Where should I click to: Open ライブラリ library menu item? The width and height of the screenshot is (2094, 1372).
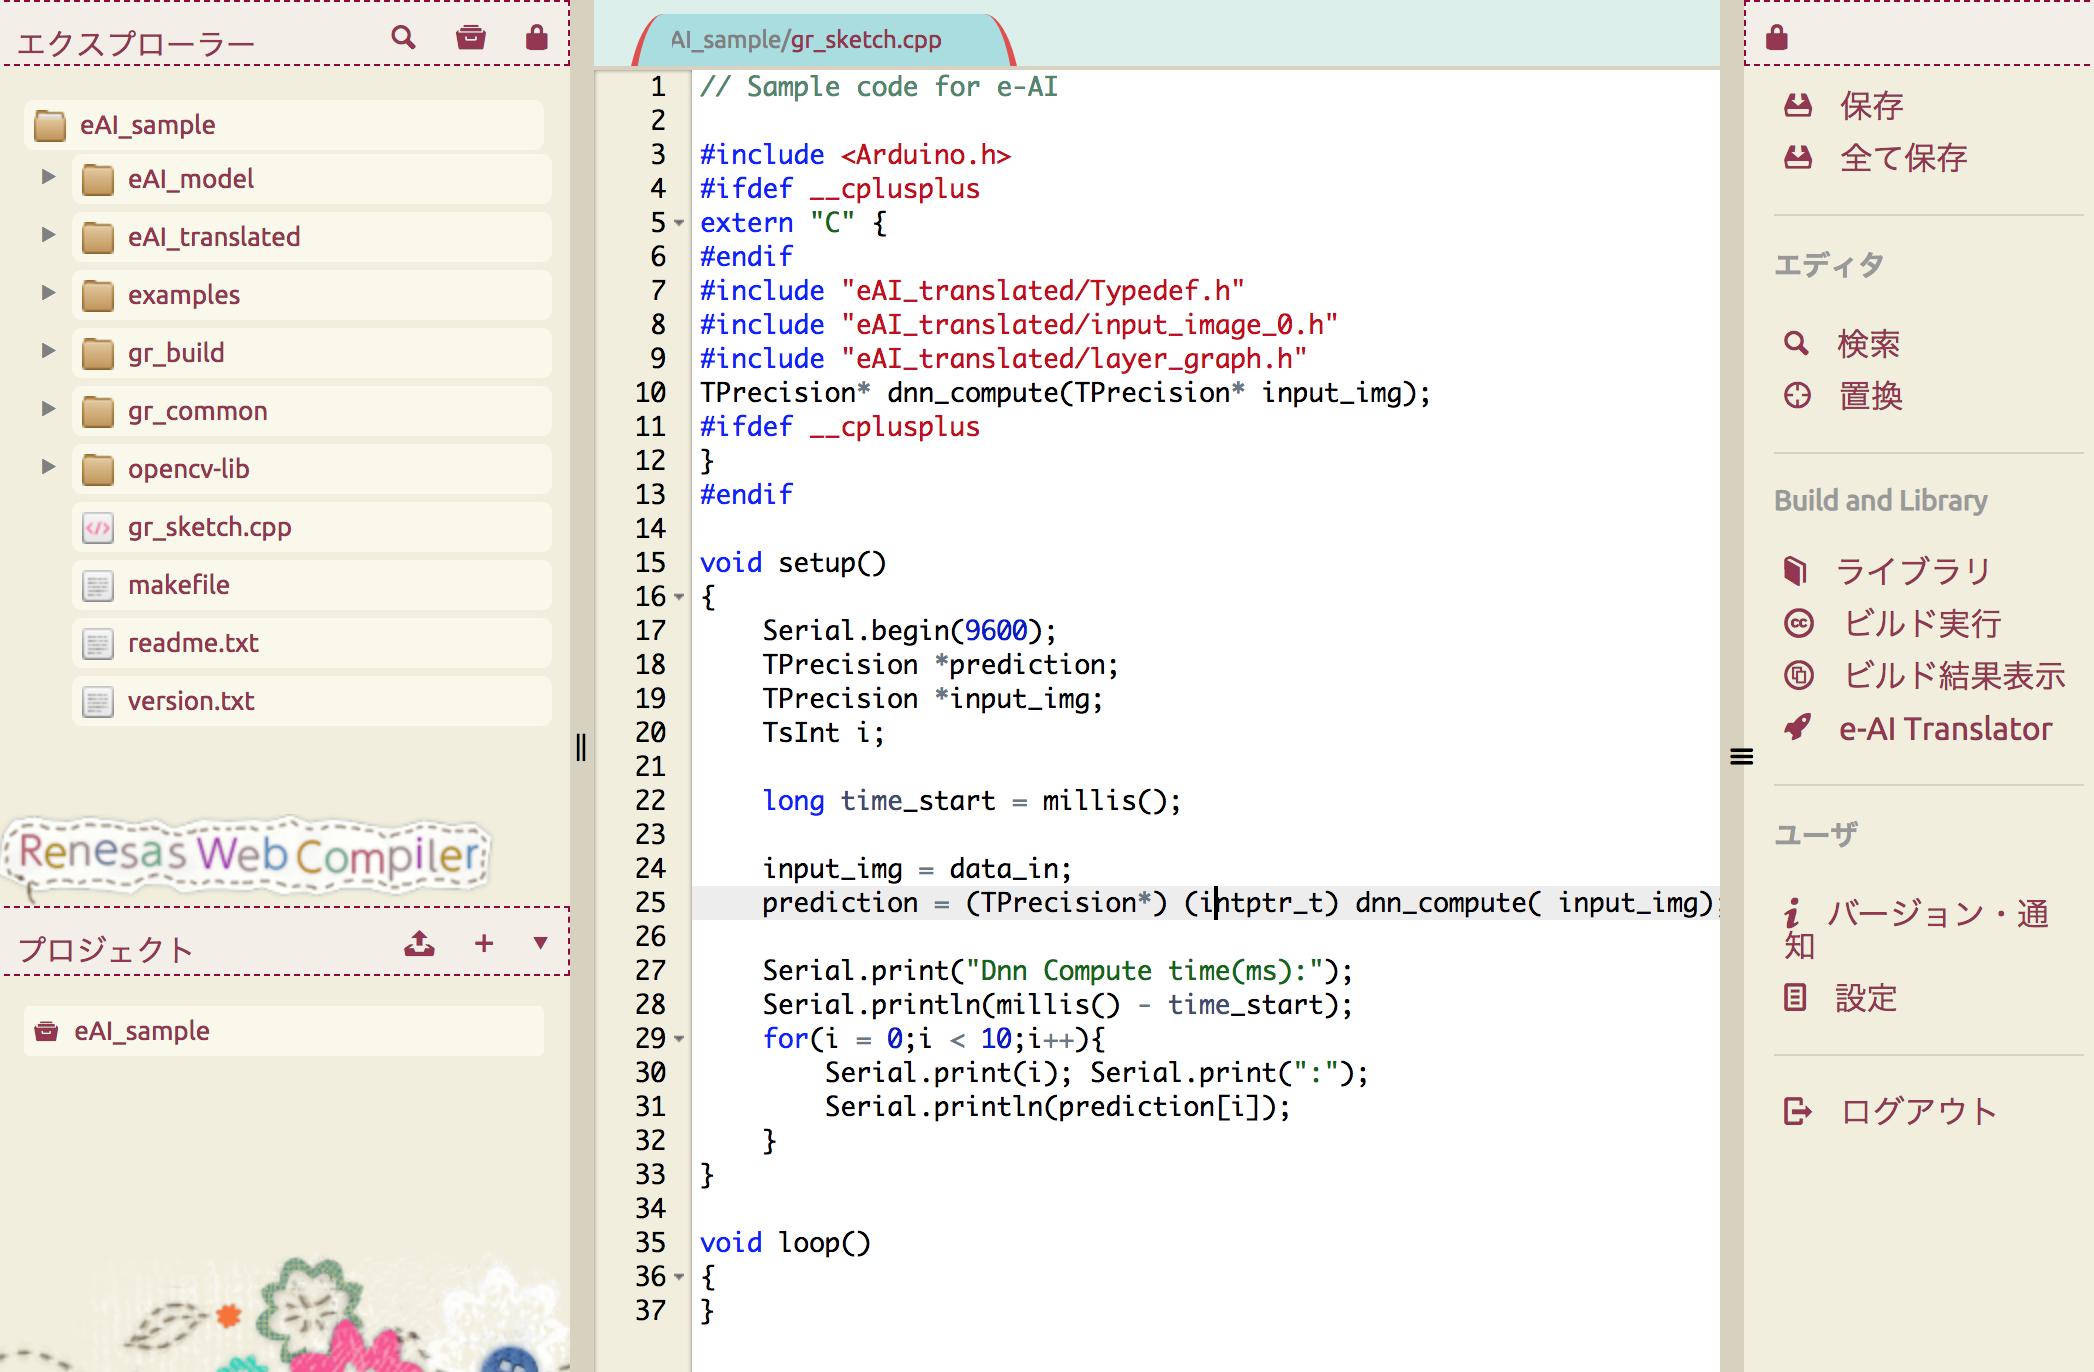(x=1912, y=571)
